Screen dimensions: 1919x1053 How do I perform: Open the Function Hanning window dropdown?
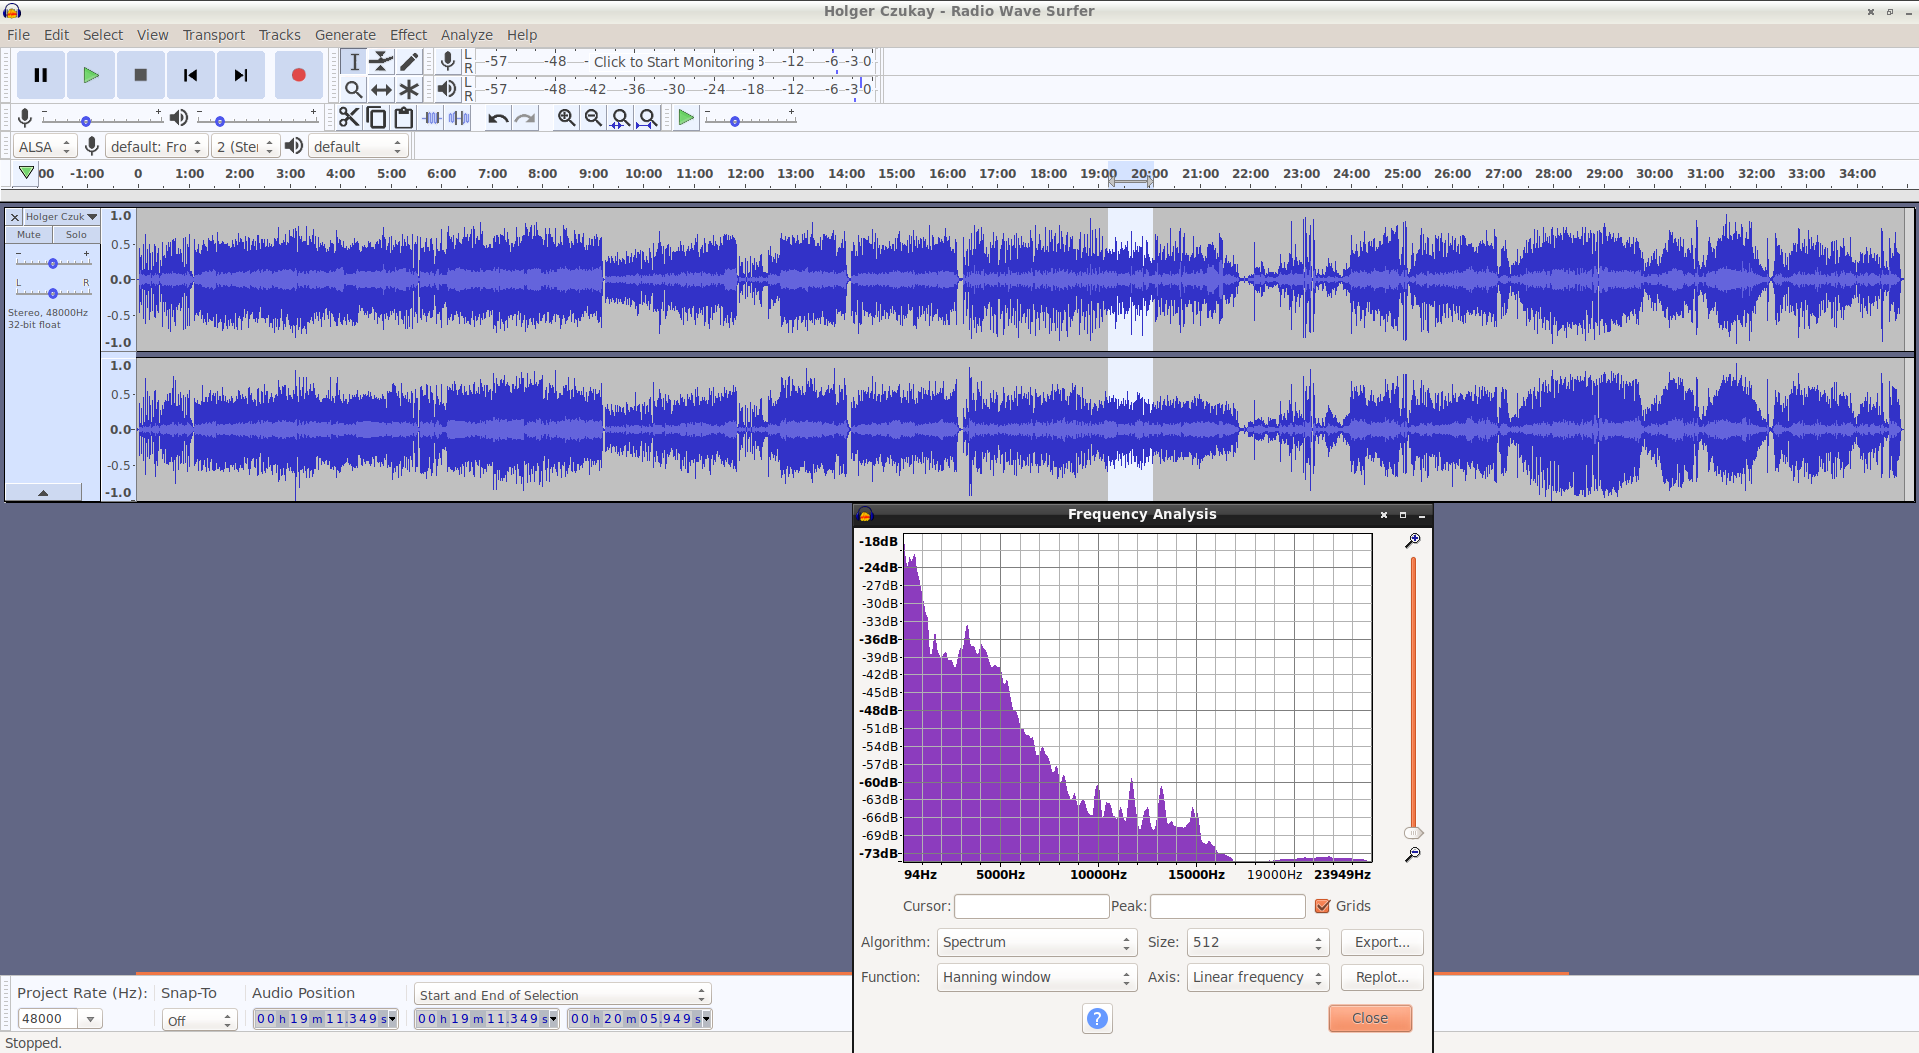click(1036, 977)
